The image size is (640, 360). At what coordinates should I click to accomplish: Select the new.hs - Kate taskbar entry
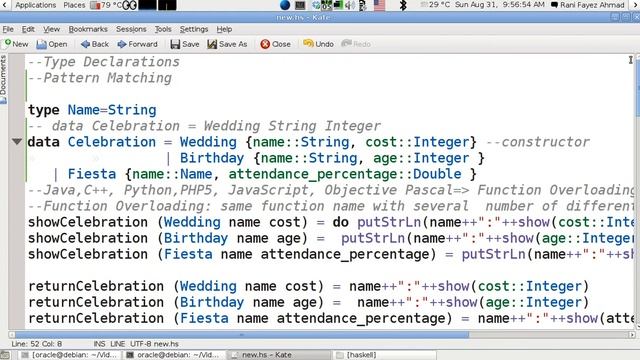[279, 355]
